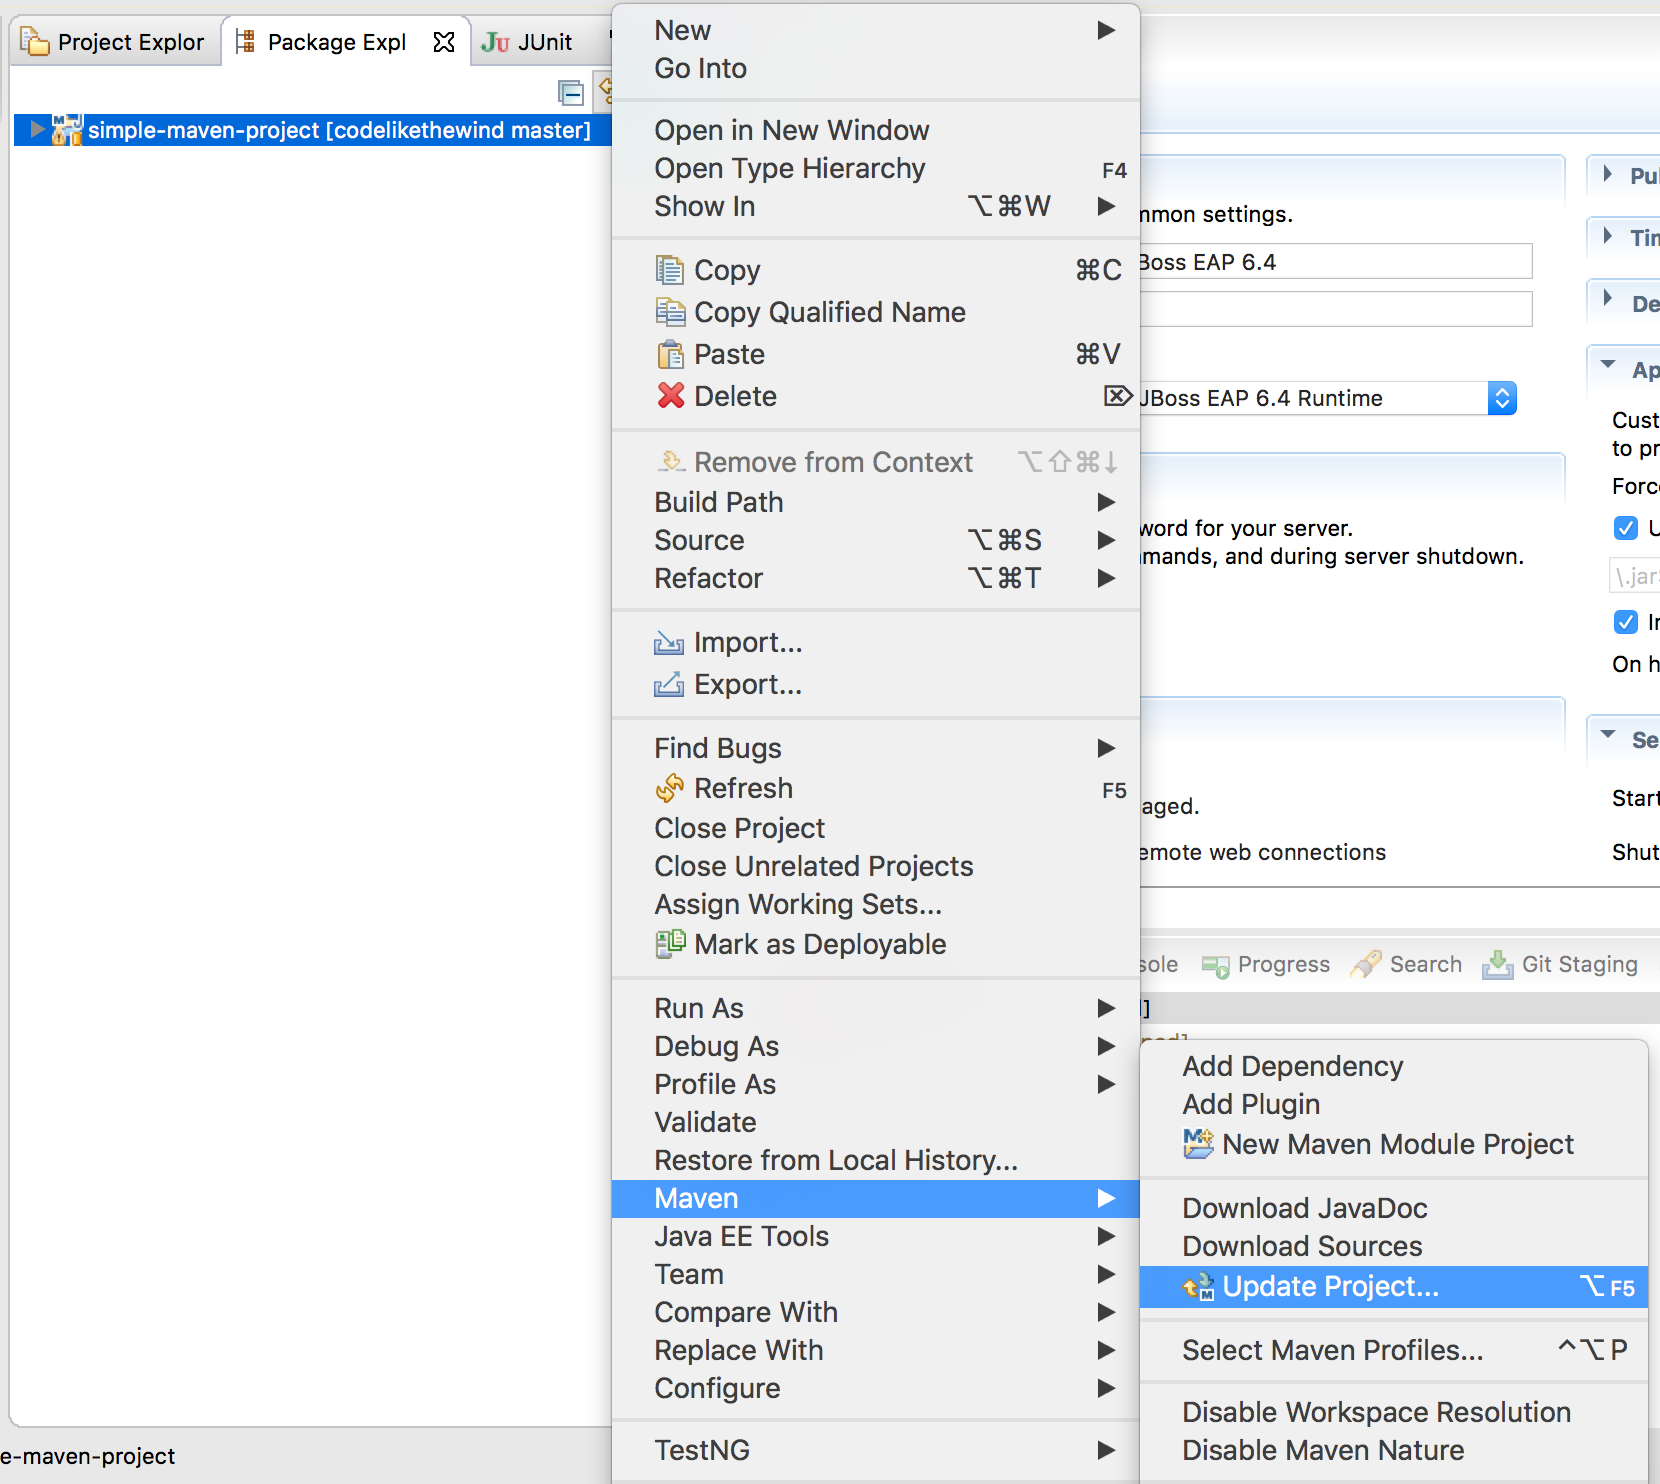Click the .jar pattern input field
1660x1484 pixels.
pyautogui.click(x=1634, y=575)
